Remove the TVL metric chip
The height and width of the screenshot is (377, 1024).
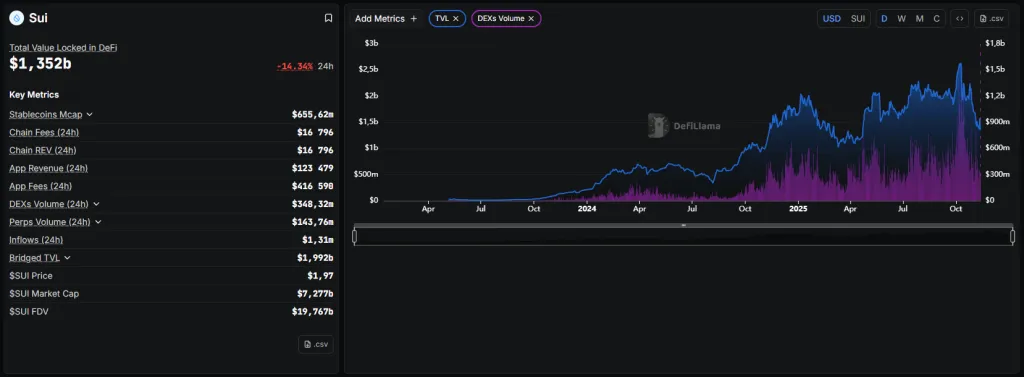point(456,19)
